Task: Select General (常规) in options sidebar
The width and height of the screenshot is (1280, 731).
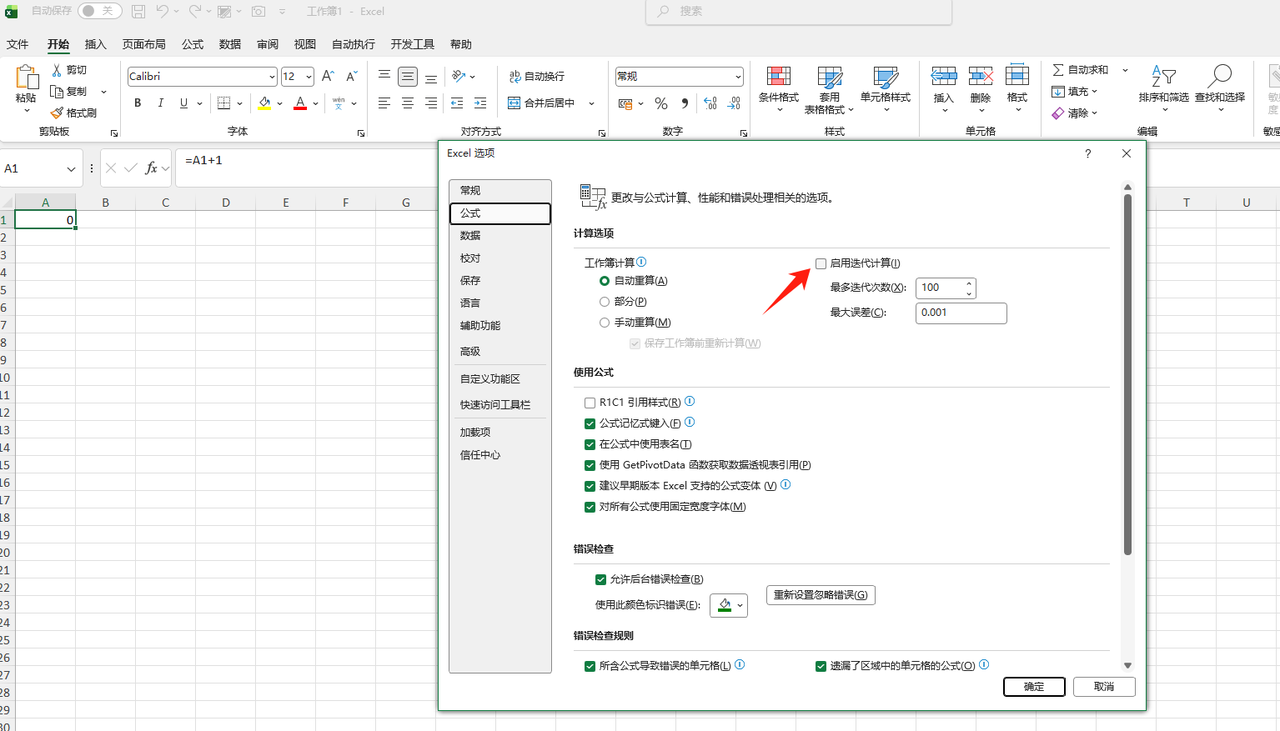Action: coord(500,190)
